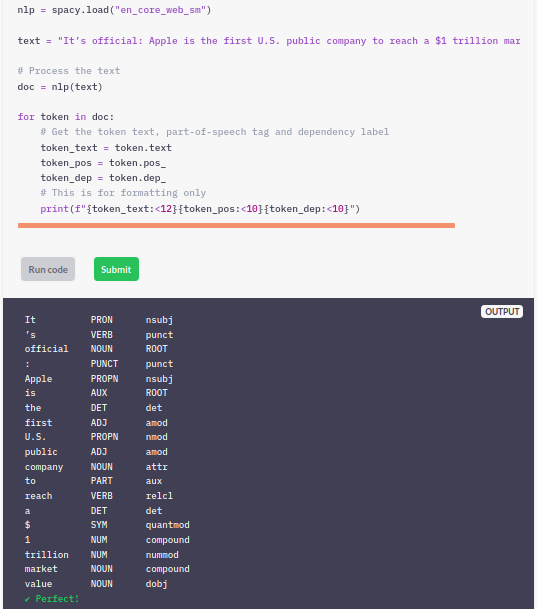Screen dimensions: 538x609
Task: Click the Run code button
Action: click(x=48, y=269)
